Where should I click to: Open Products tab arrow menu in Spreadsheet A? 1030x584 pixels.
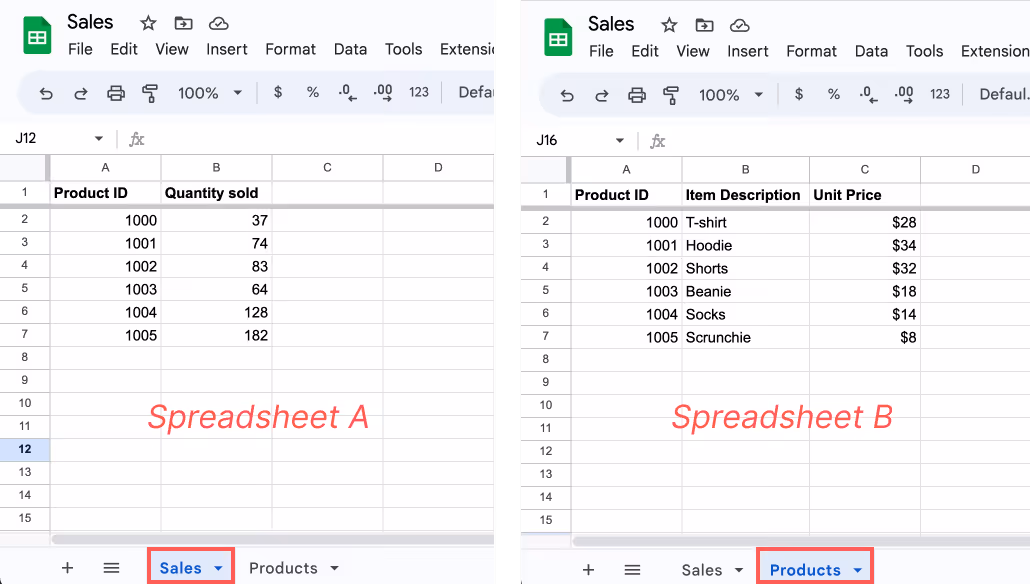tap(334, 568)
